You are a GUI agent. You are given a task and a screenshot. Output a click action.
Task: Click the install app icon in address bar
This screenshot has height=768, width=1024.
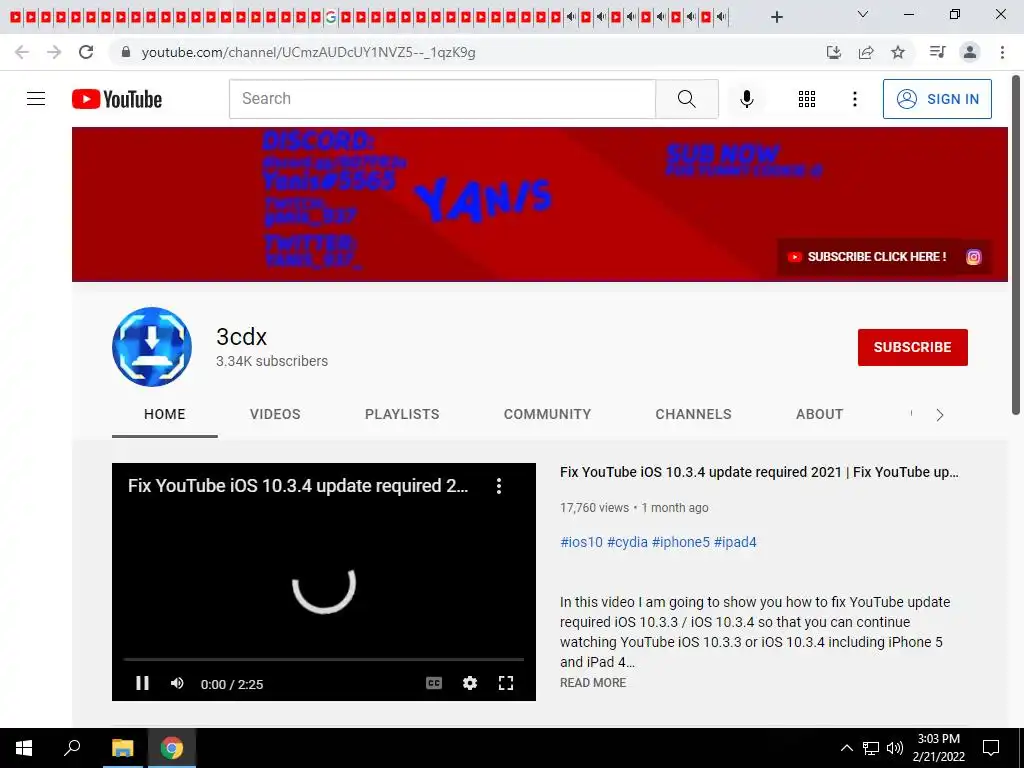(833, 52)
